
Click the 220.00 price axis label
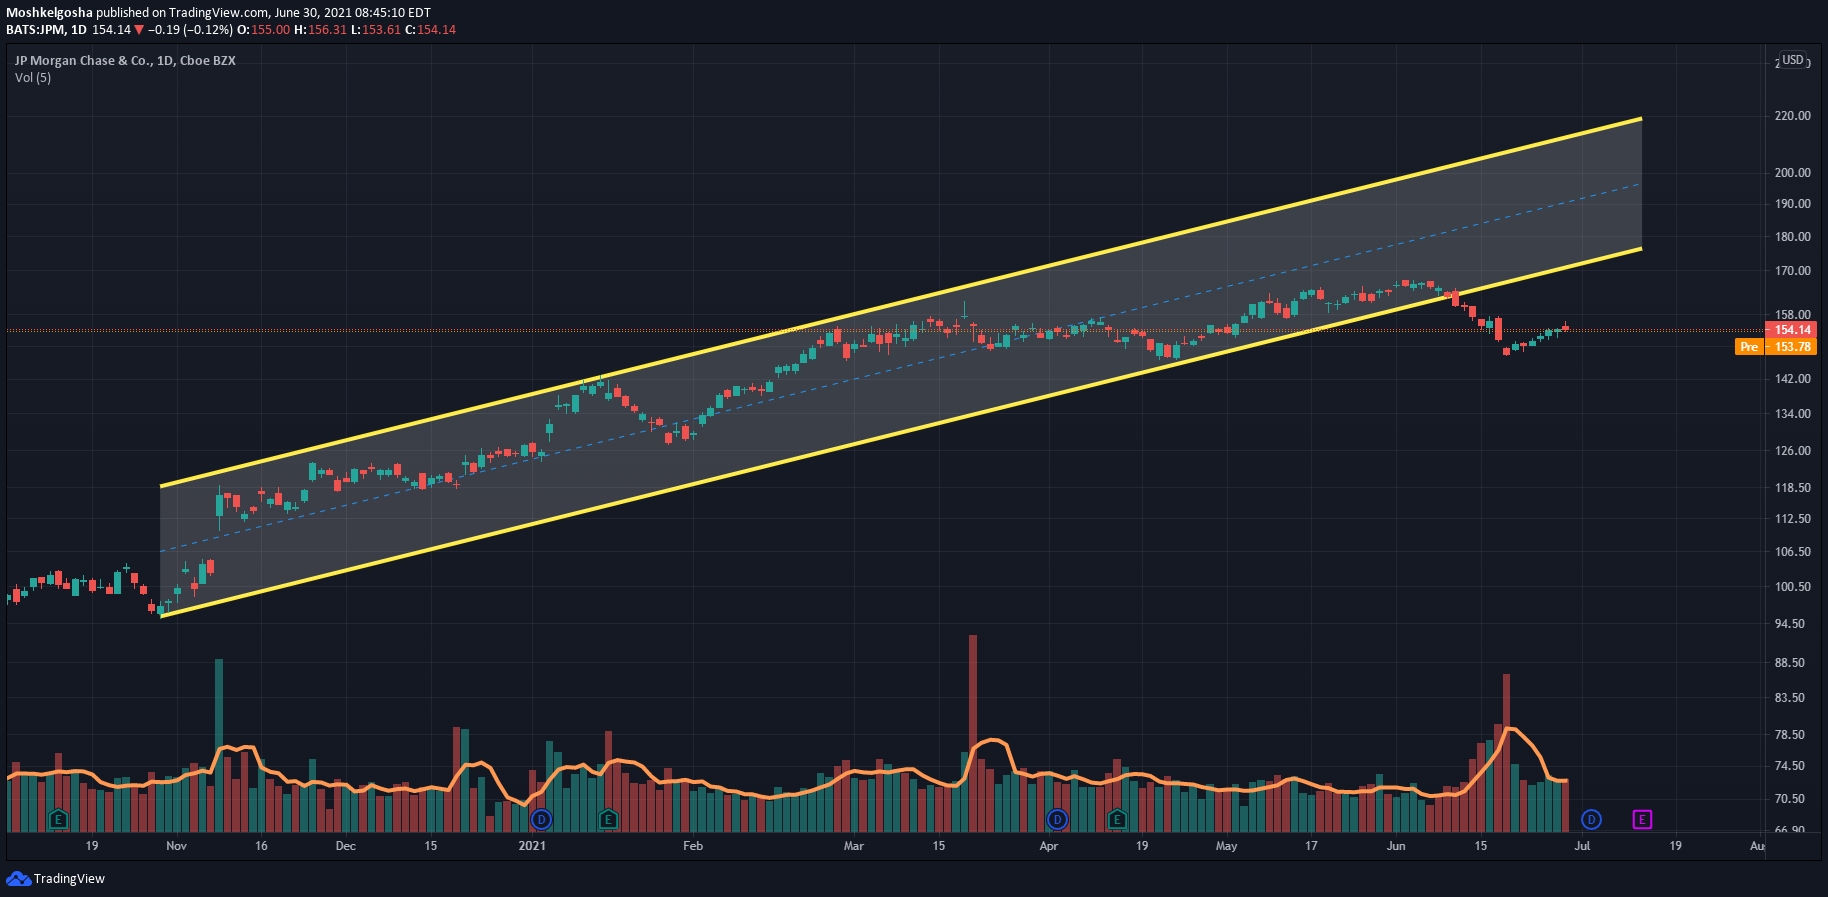(x=1792, y=116)
